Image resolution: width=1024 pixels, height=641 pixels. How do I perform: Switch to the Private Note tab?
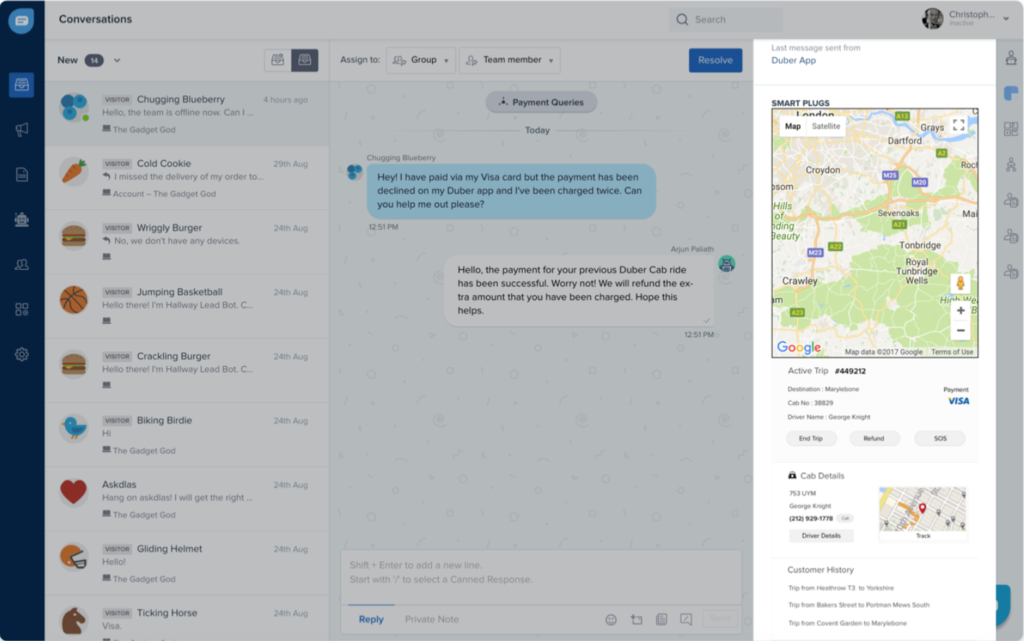432,619
